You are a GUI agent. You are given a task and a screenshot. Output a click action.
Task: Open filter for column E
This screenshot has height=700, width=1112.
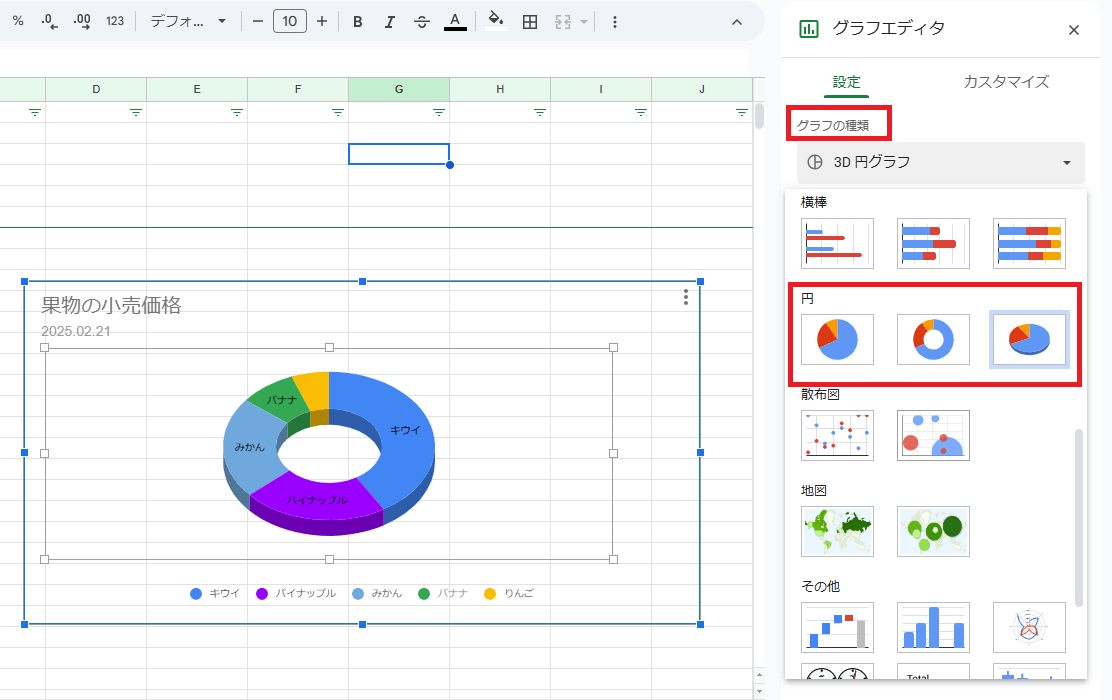pyautogui.click(x=237, y=112)
